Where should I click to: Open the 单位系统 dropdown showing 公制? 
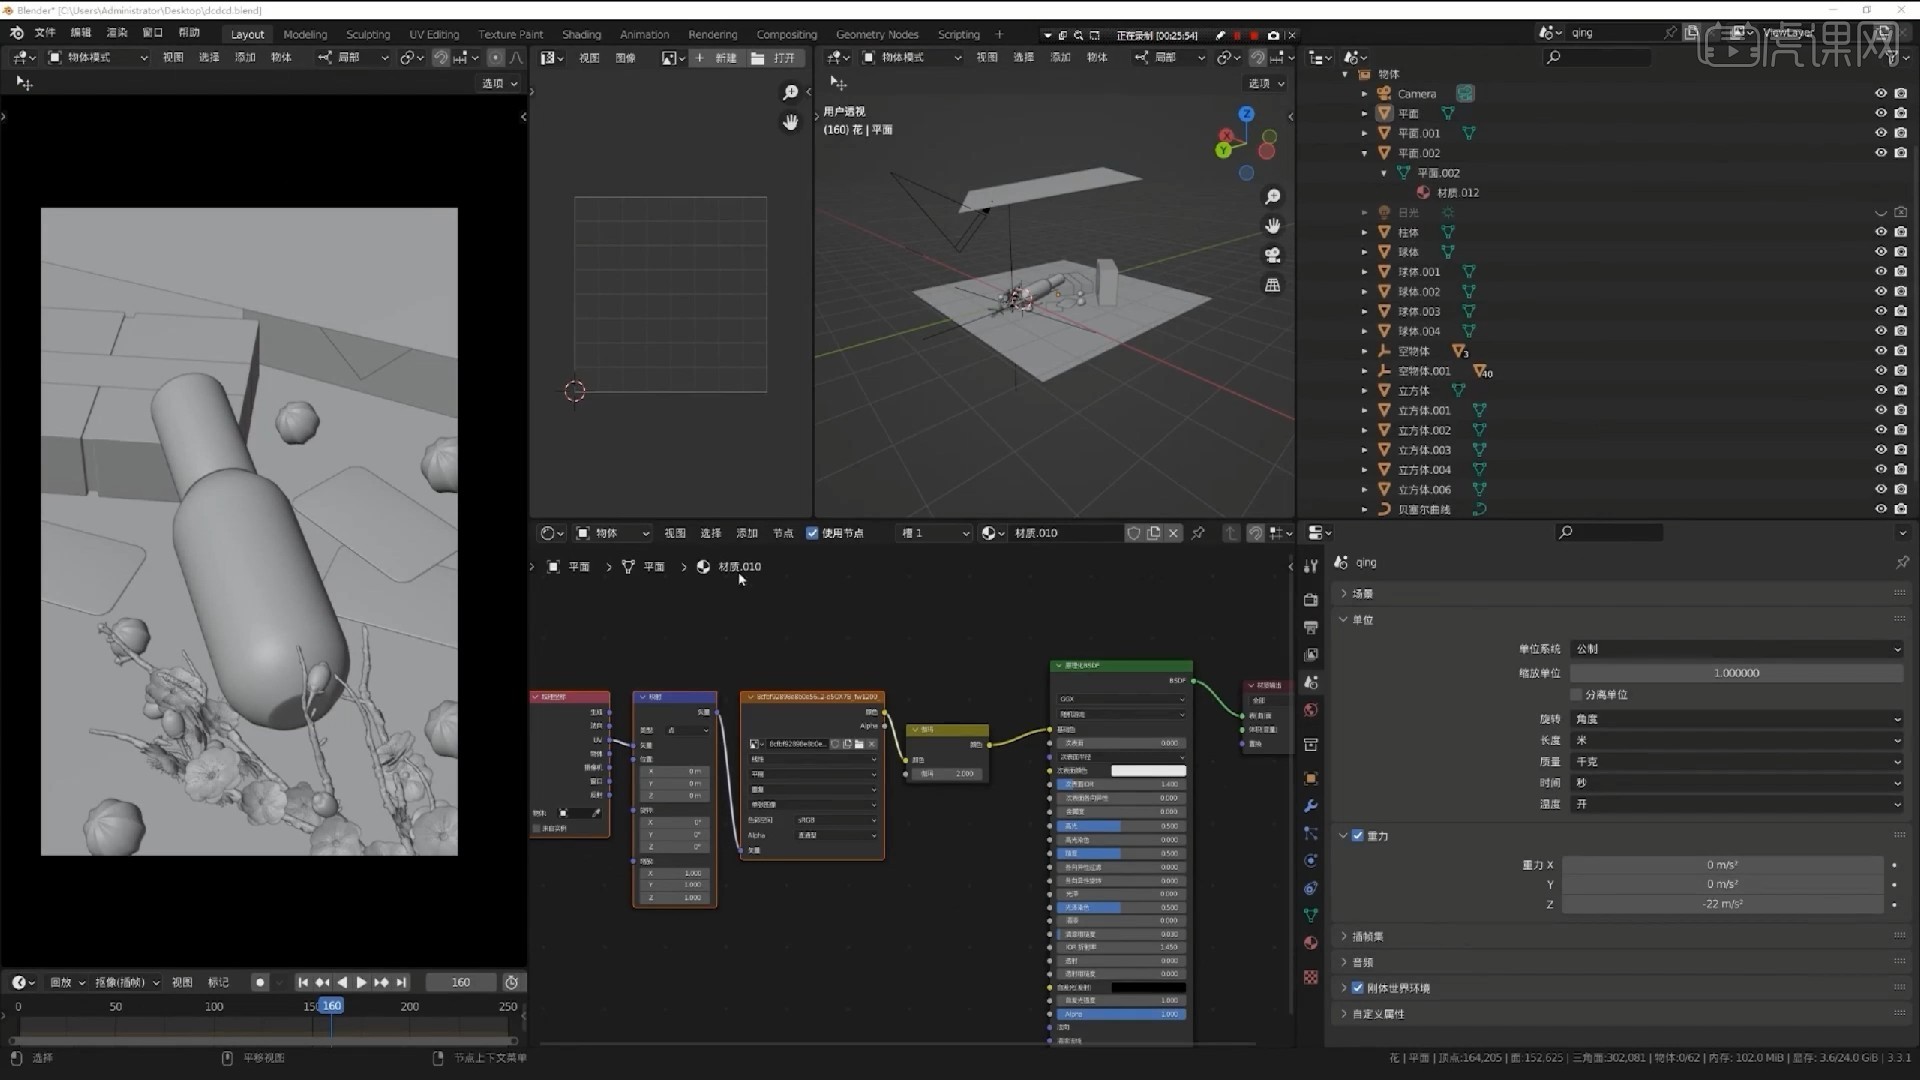coord(1737,649)
